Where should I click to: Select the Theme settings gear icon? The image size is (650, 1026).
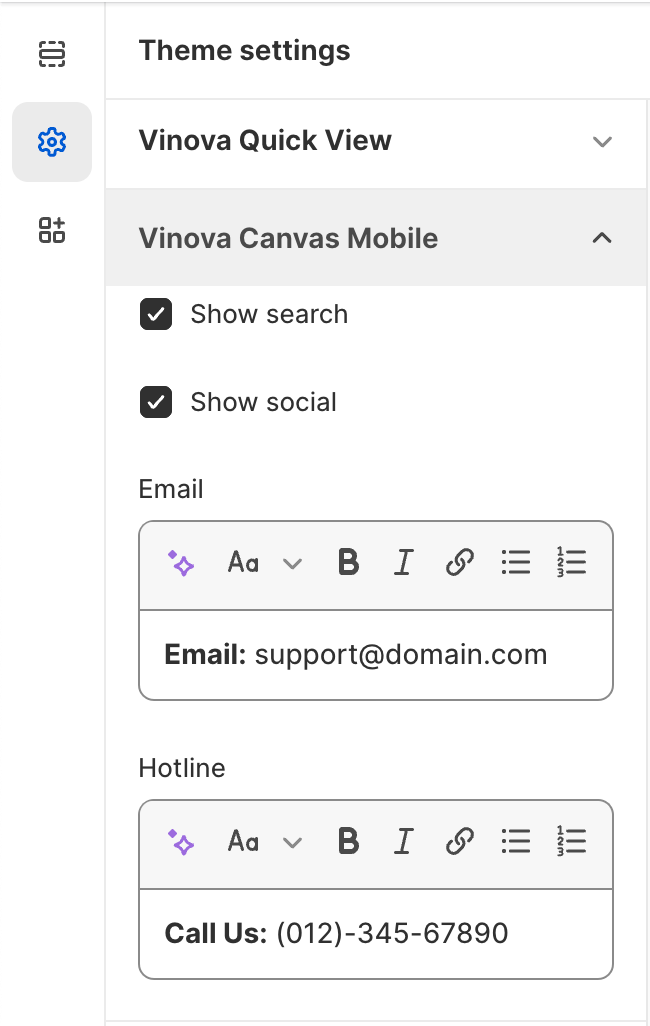[51, 142]
